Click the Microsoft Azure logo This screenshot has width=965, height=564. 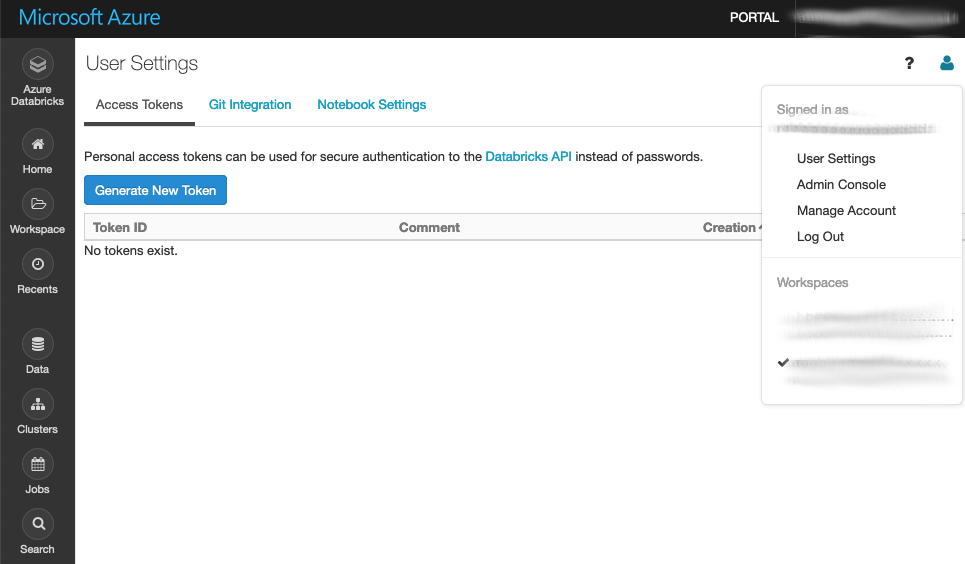coord(89,17)
